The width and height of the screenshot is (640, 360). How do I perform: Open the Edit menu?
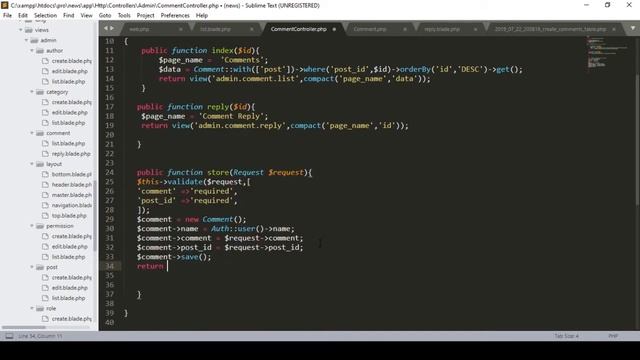[x=23, y=15]
